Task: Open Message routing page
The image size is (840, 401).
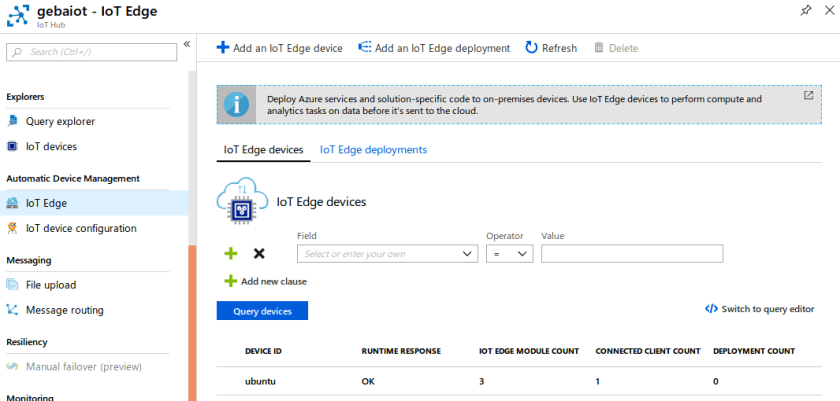Action: [64, 310]
